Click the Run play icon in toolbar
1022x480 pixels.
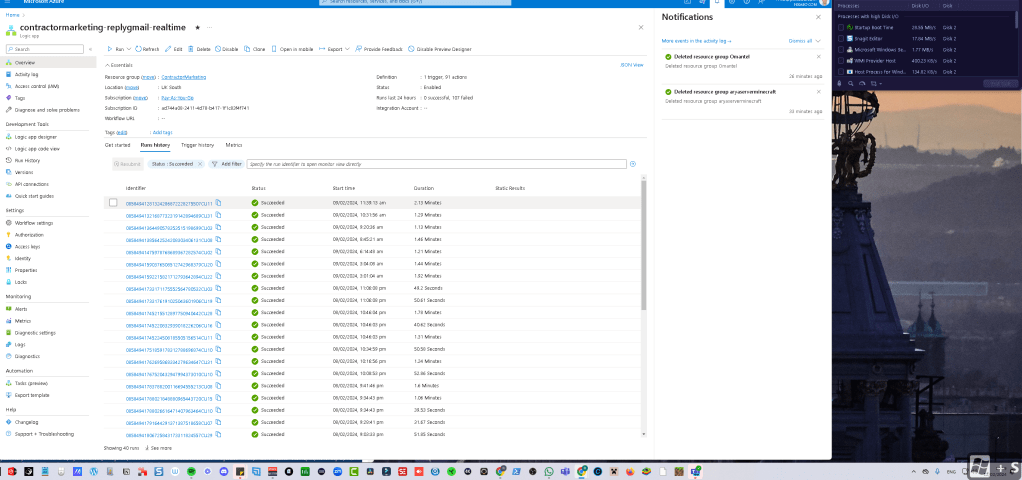[110, 49]
